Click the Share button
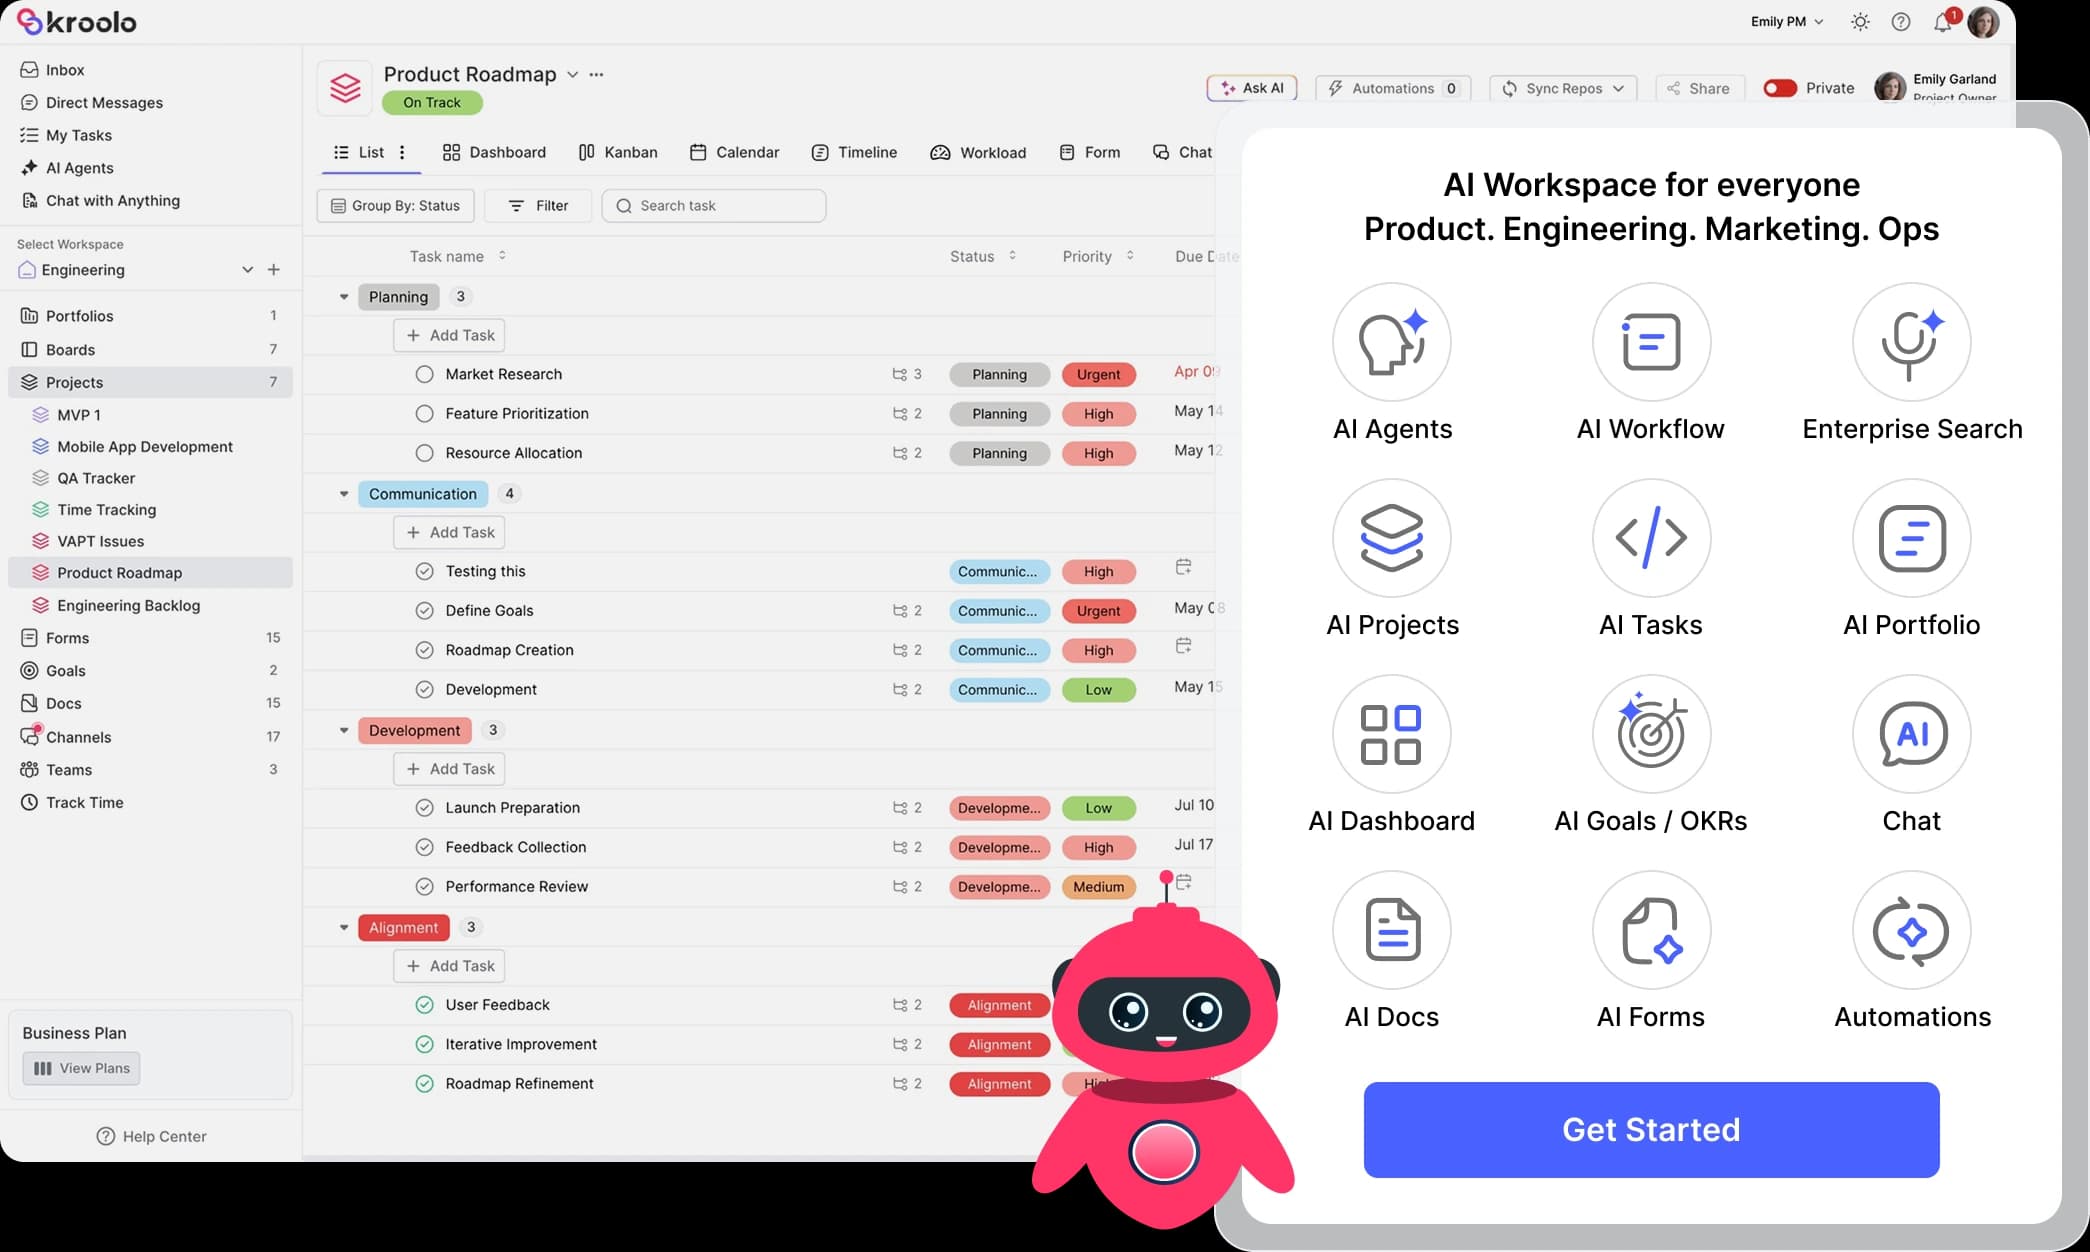This screenshot has height=1252, width=2090. 1699,88
